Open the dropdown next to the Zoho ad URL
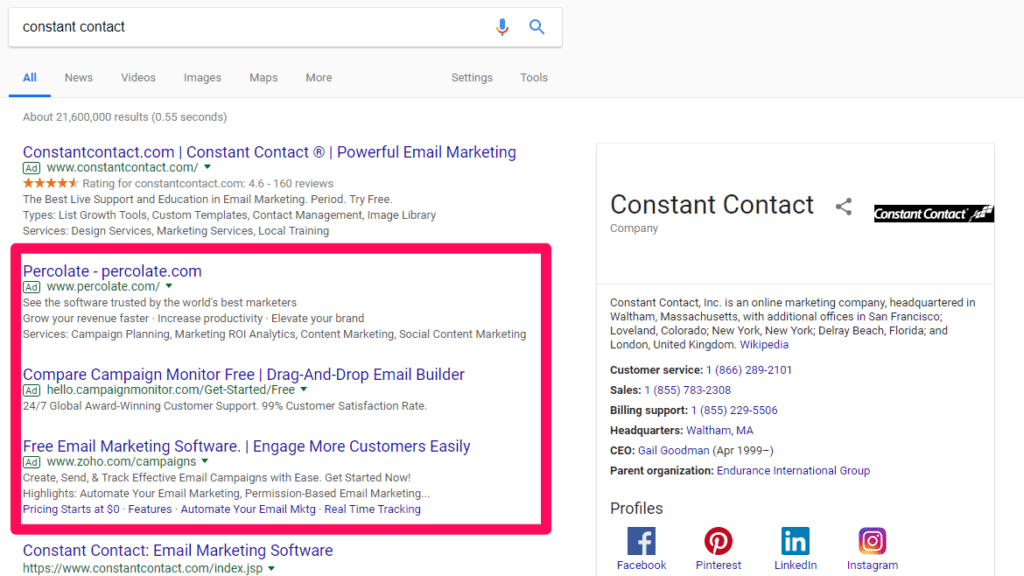This screenshot has height=576, width=1024. click(x=205, y=462)
